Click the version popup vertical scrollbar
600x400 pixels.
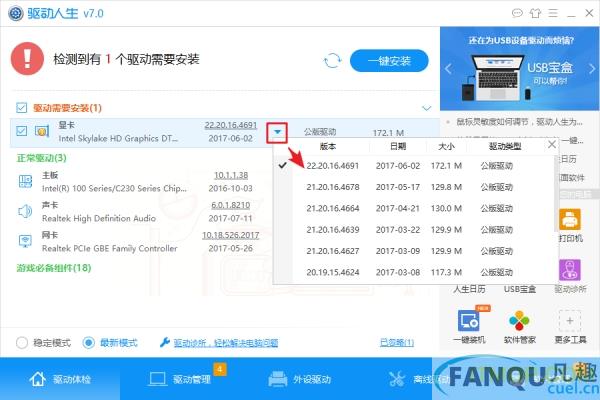coord(556,194)
